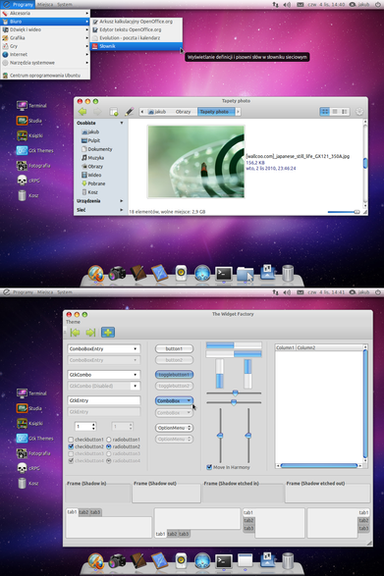
Task: Expand the Sieć sidebar section
Action: tap(122, 210)
